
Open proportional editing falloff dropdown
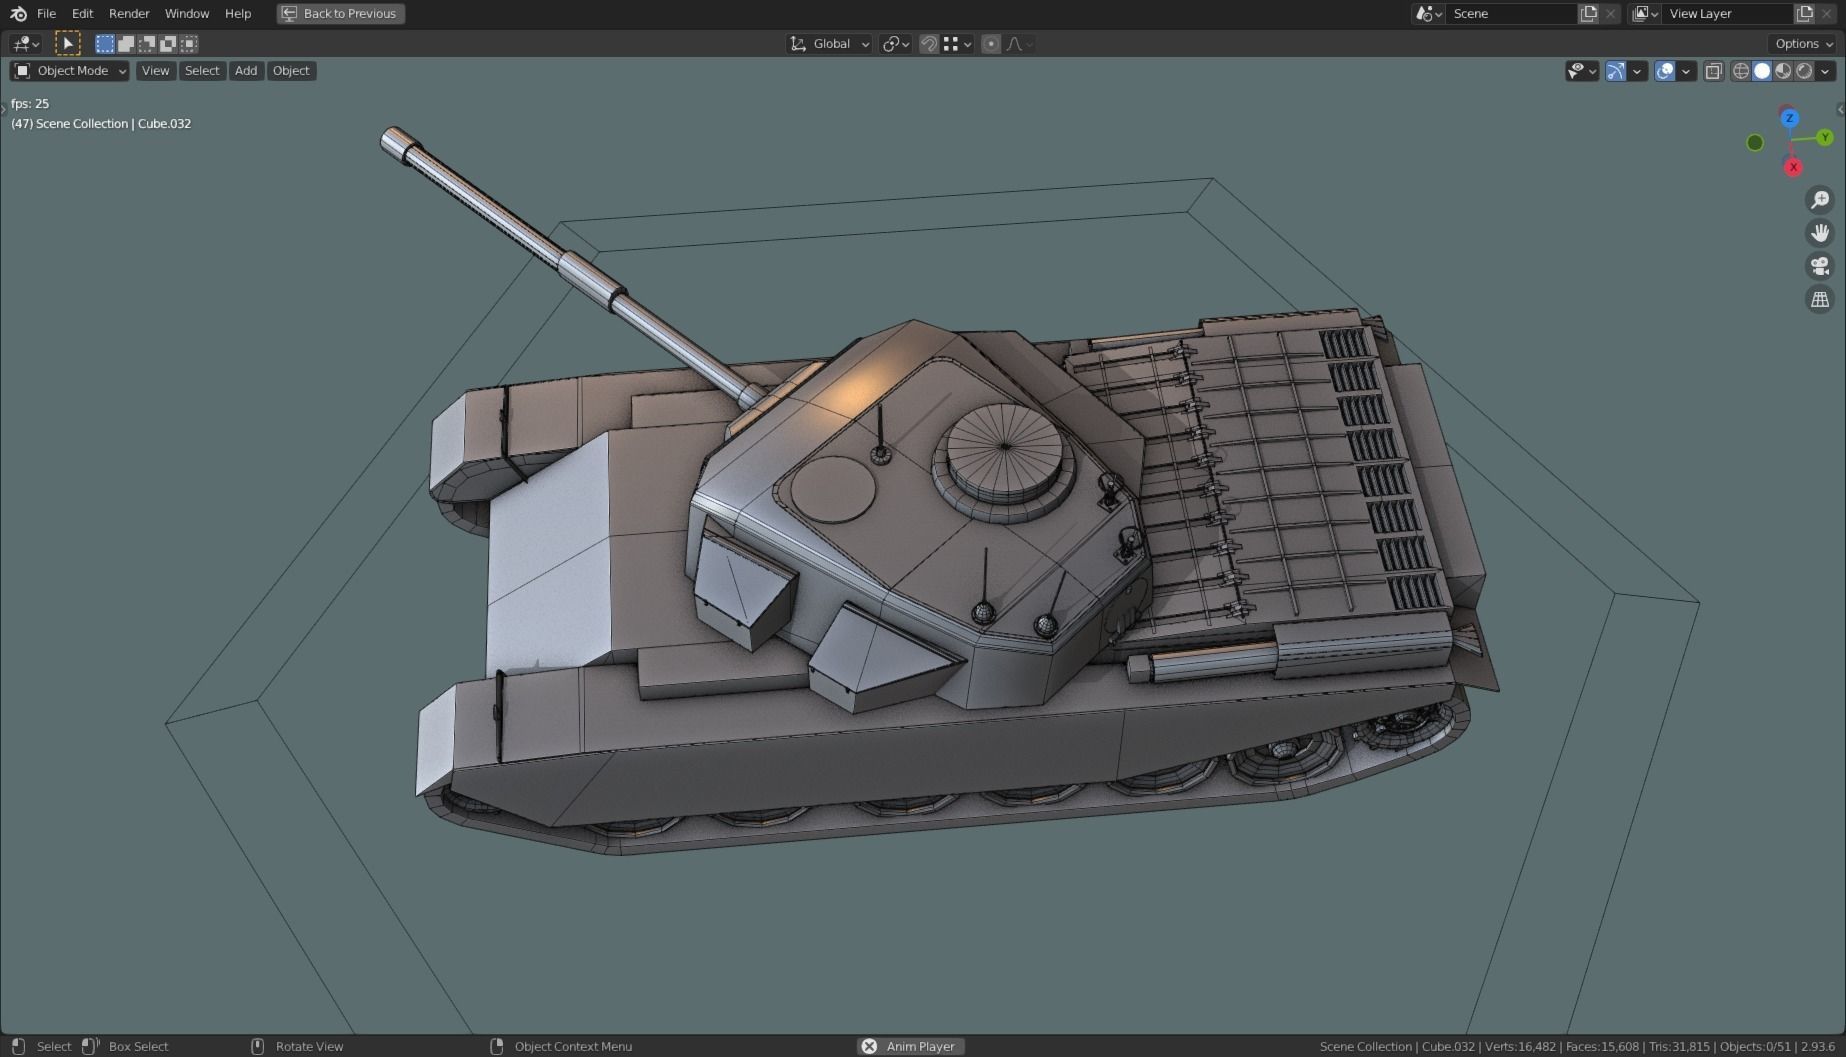click(1020, 43)
